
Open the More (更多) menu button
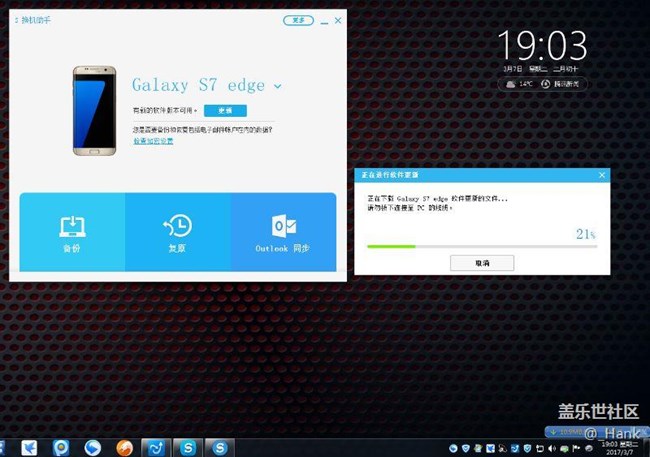coord(298,20)
